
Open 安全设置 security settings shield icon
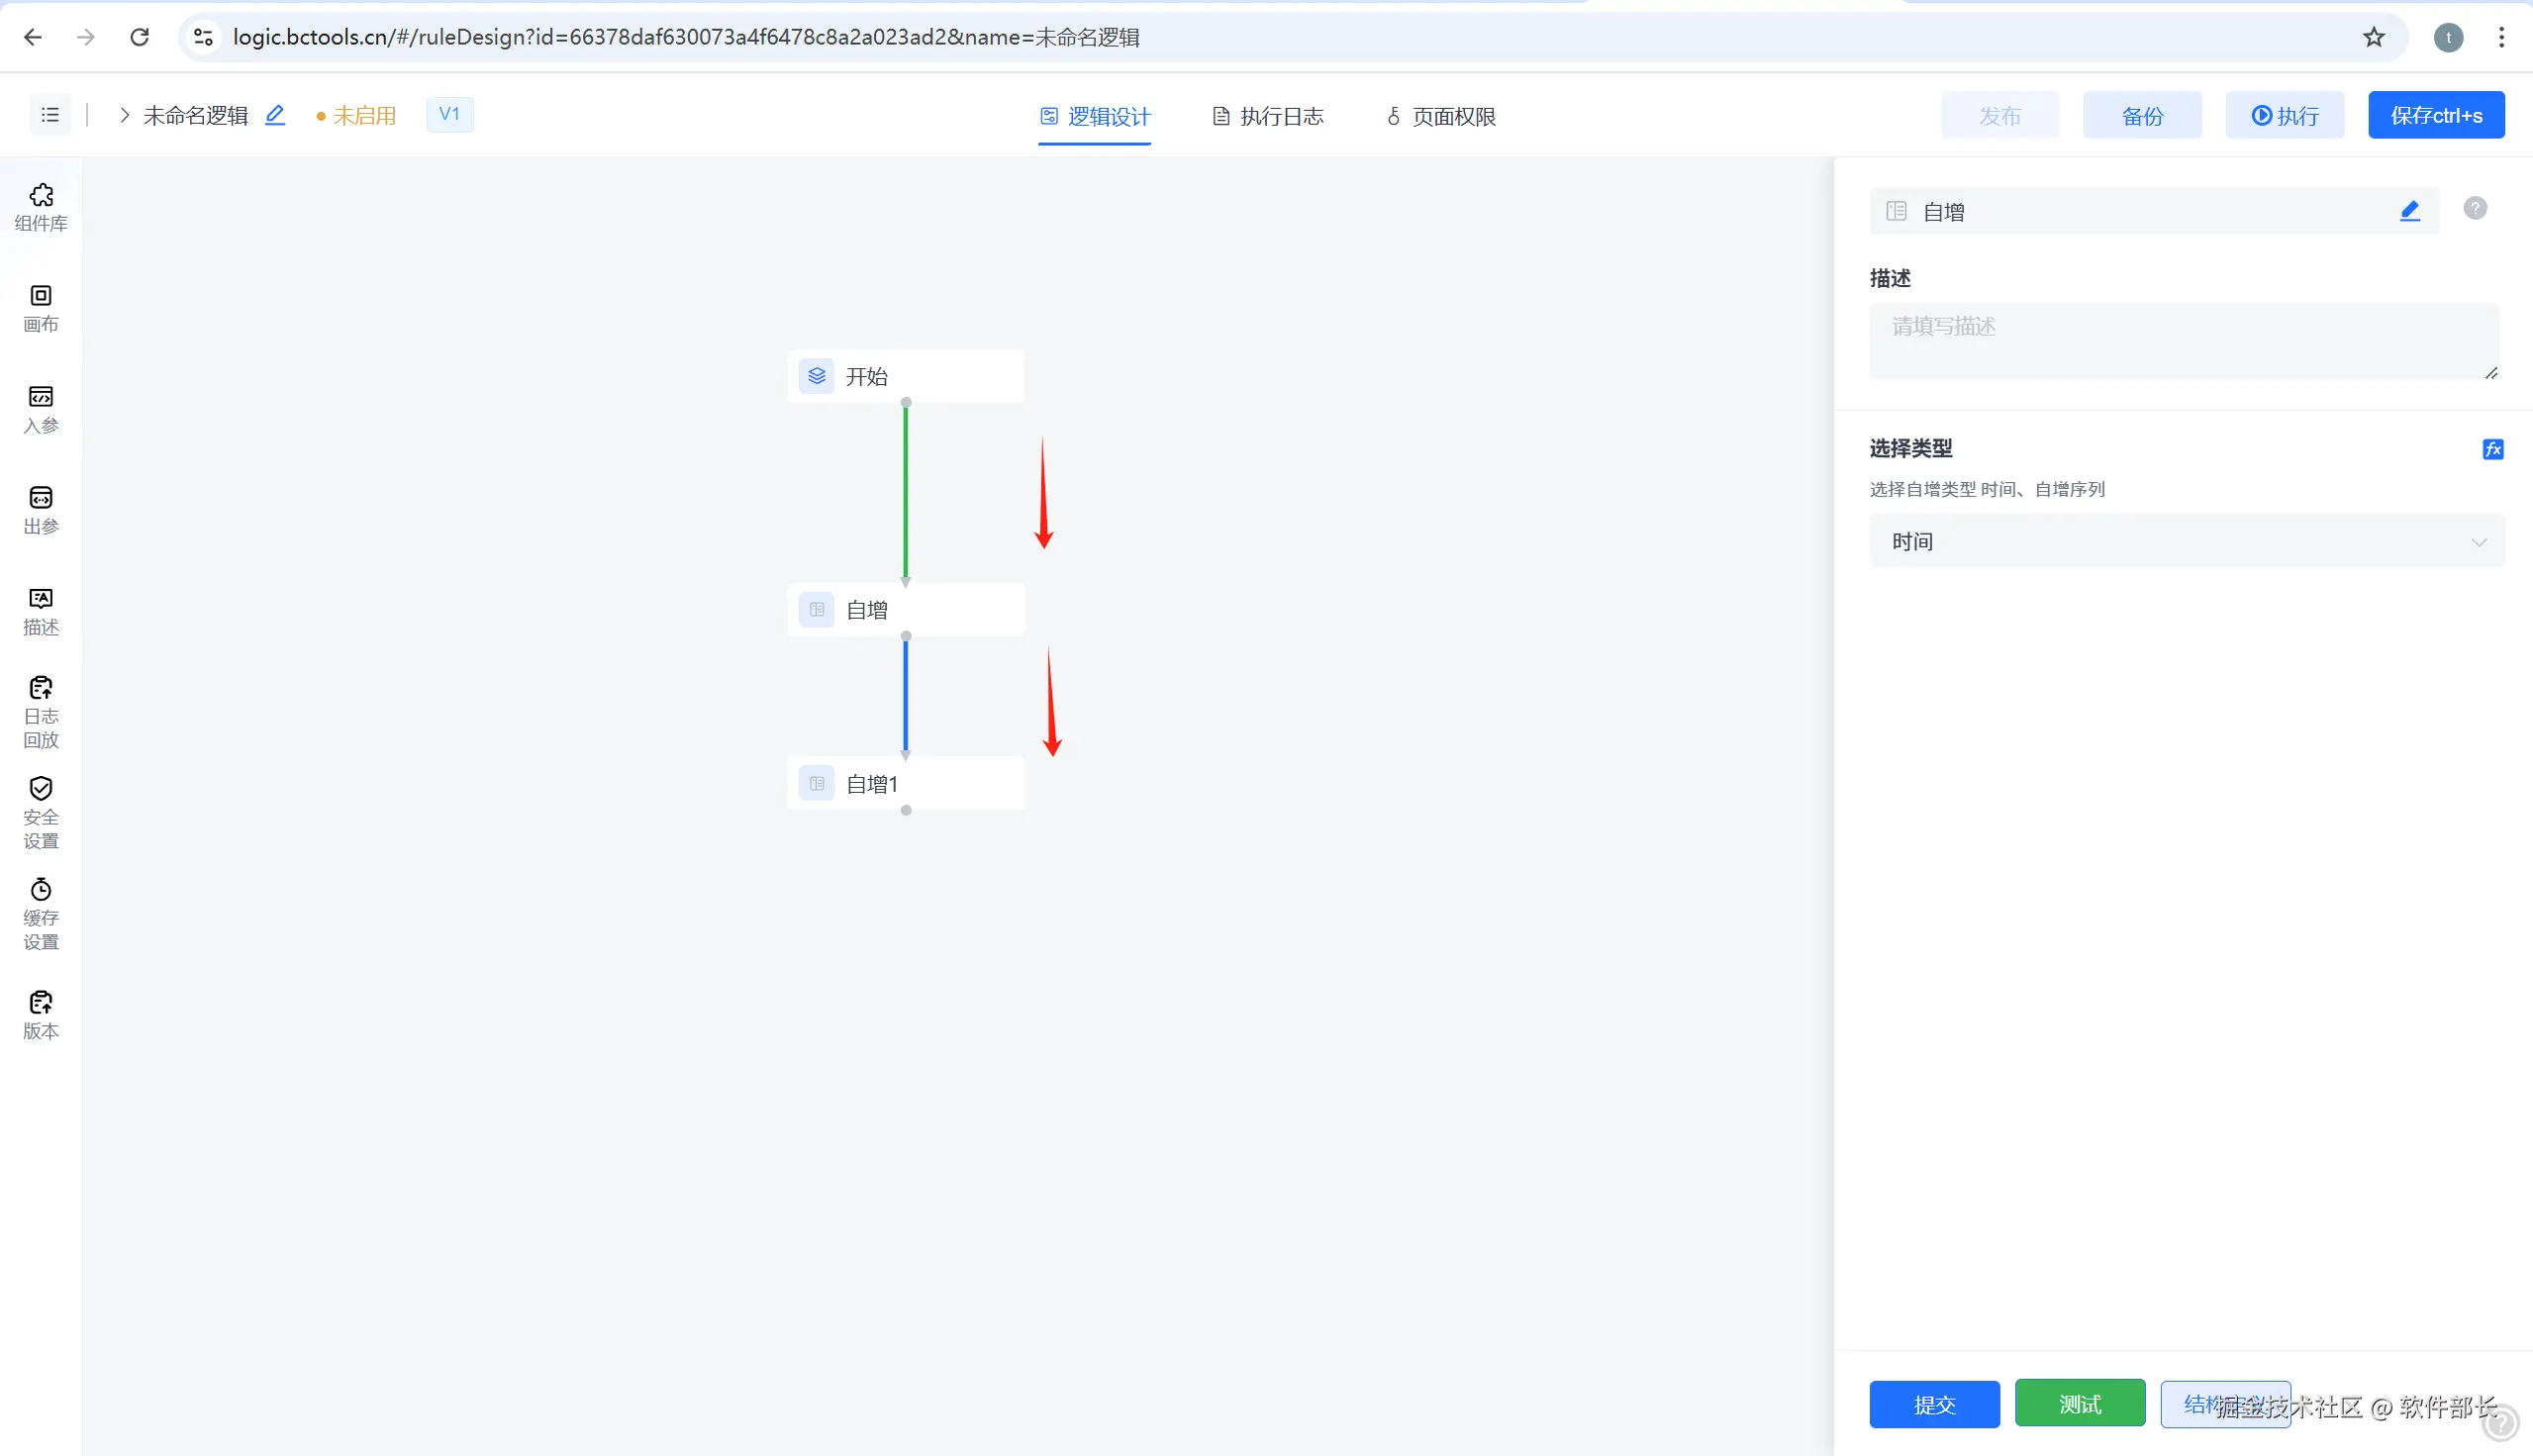tap(41, 812)
